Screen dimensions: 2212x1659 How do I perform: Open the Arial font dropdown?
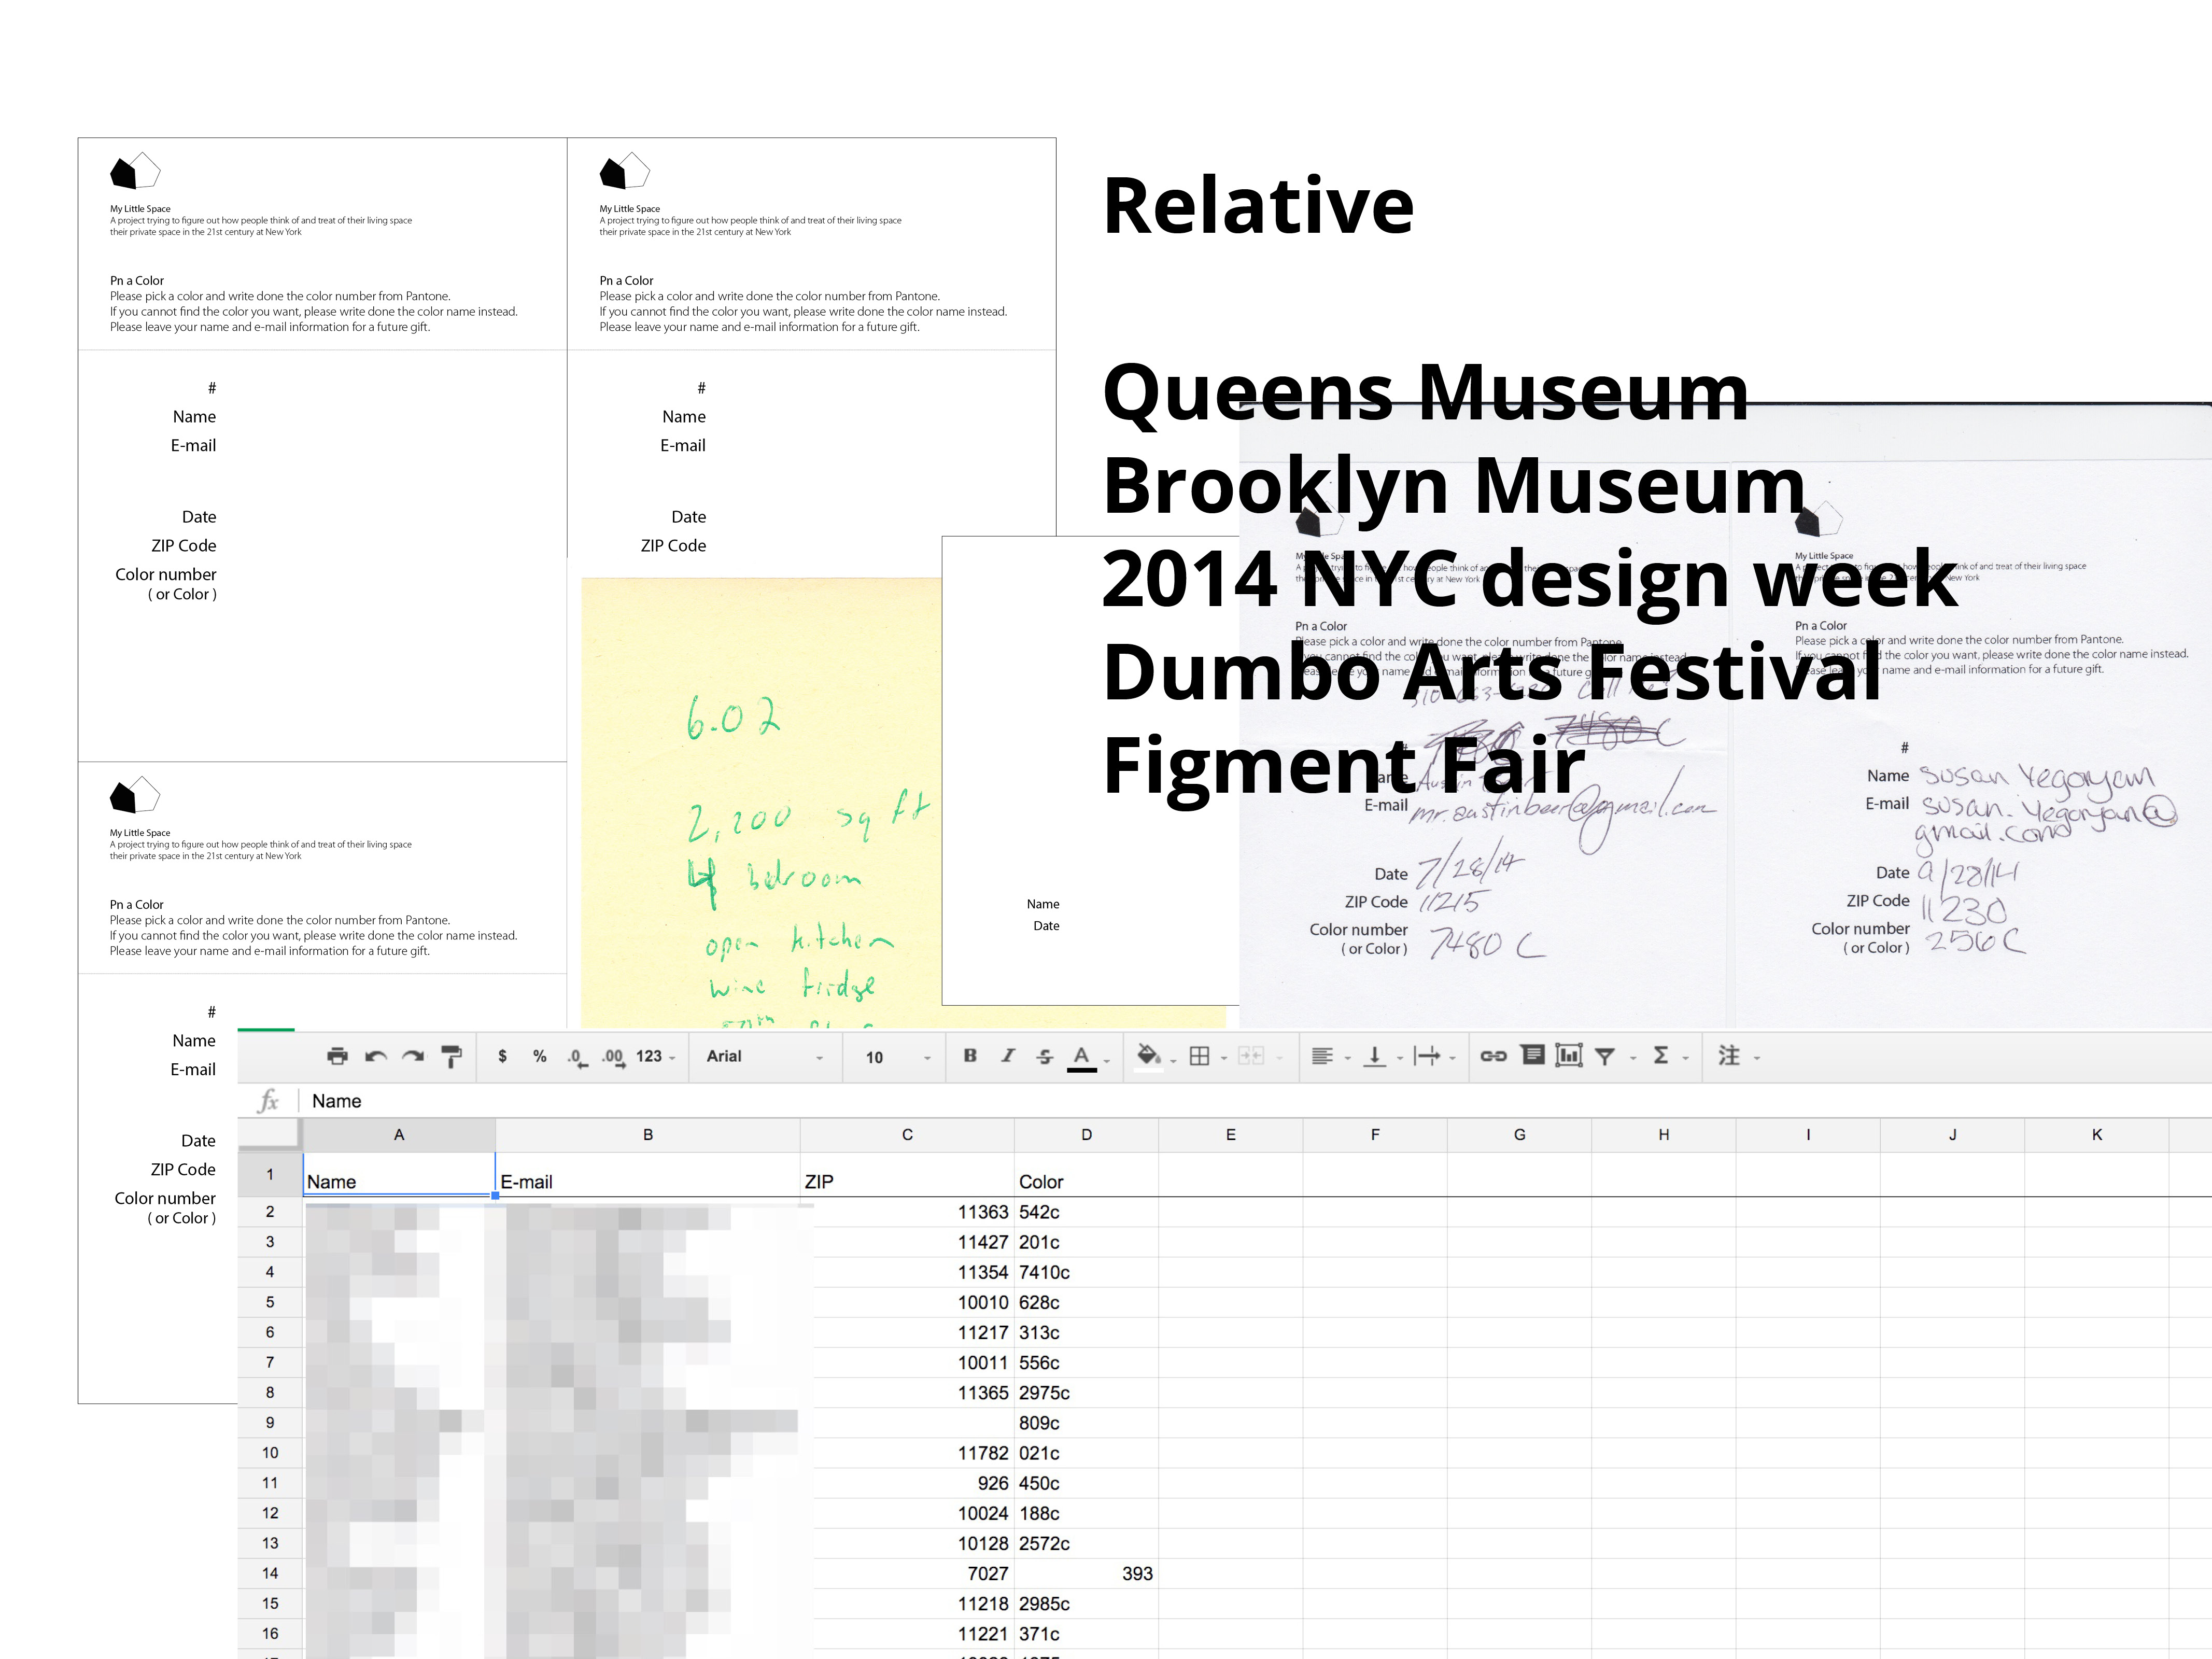point(765,1056)
